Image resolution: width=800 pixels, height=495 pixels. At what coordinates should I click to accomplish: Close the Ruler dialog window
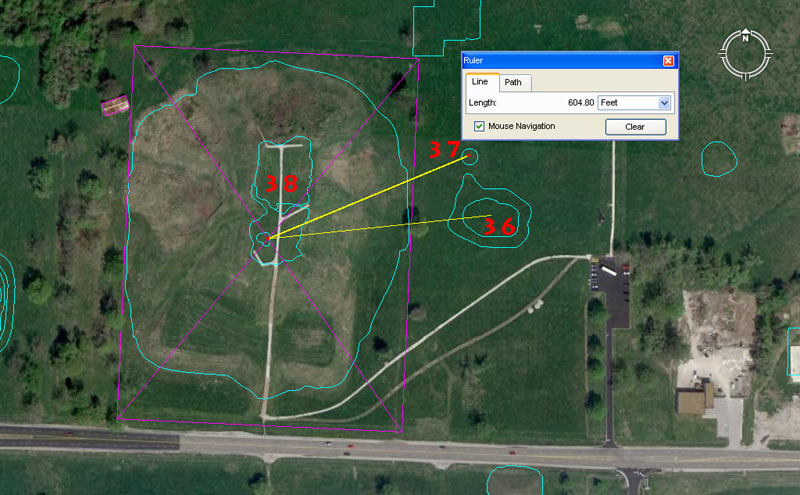668,60
